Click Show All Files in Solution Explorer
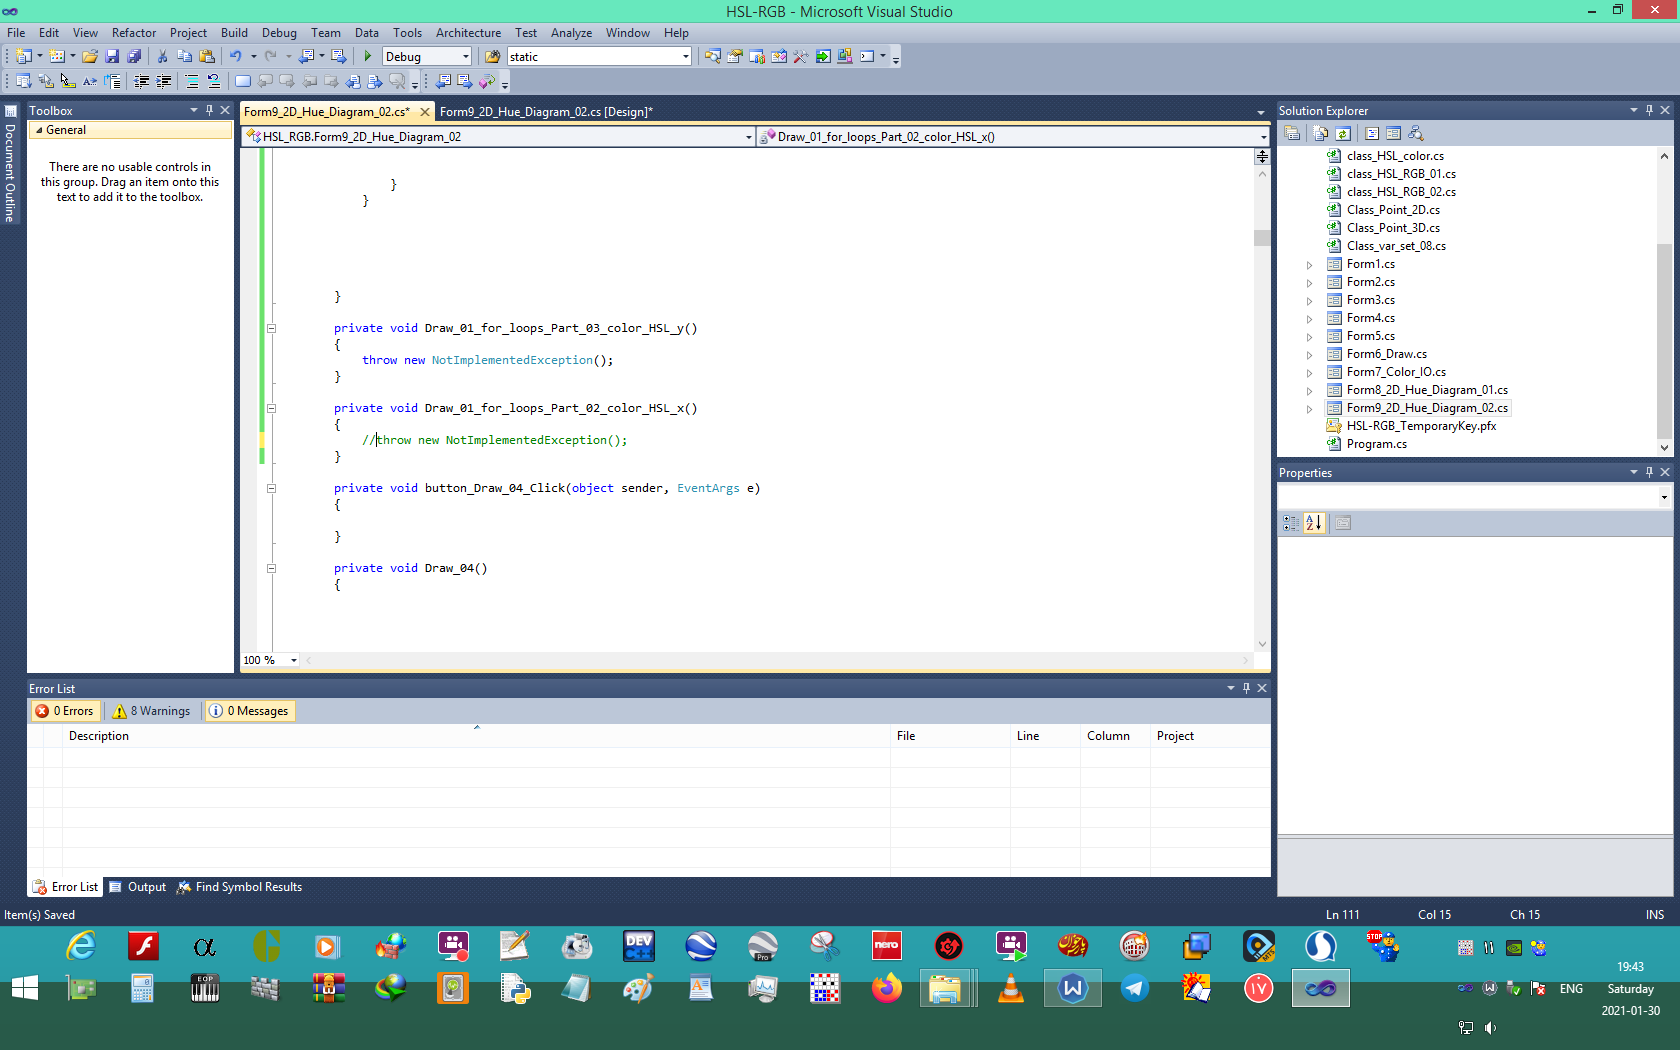Viewport: 1680px width, 1050px height. click(x=1321, y=133)
